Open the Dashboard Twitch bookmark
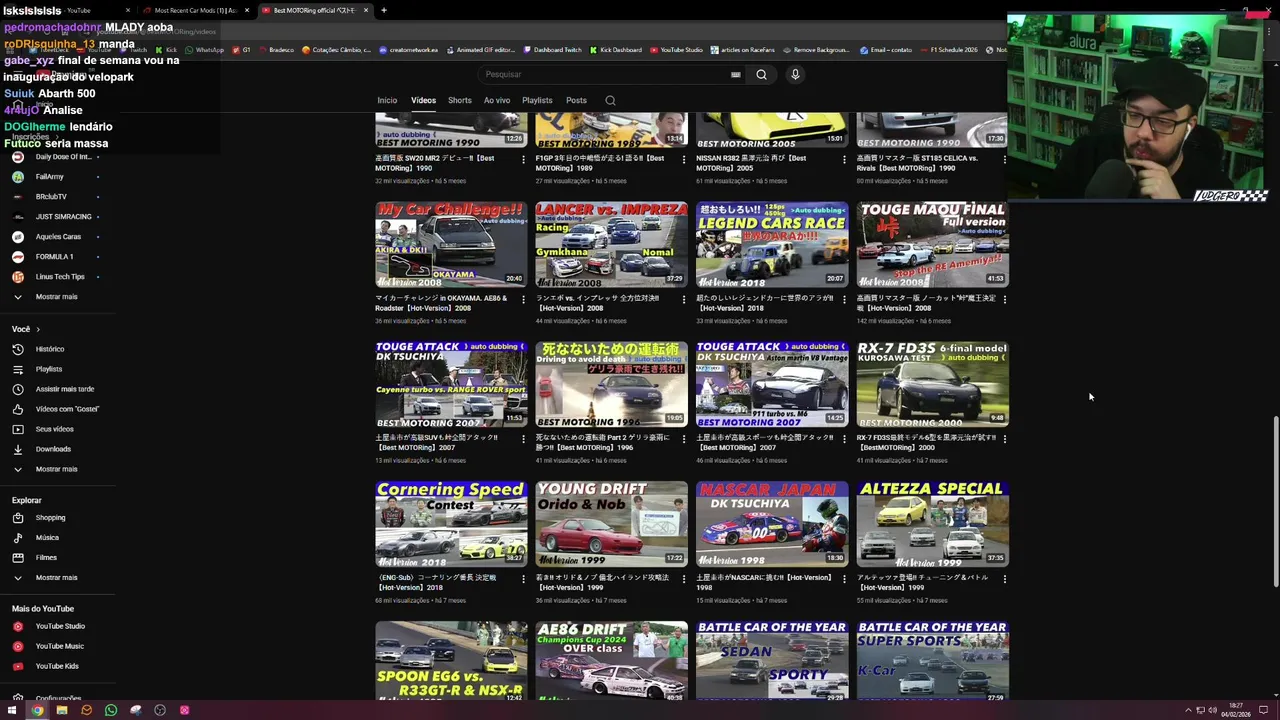 click(552, 50)
